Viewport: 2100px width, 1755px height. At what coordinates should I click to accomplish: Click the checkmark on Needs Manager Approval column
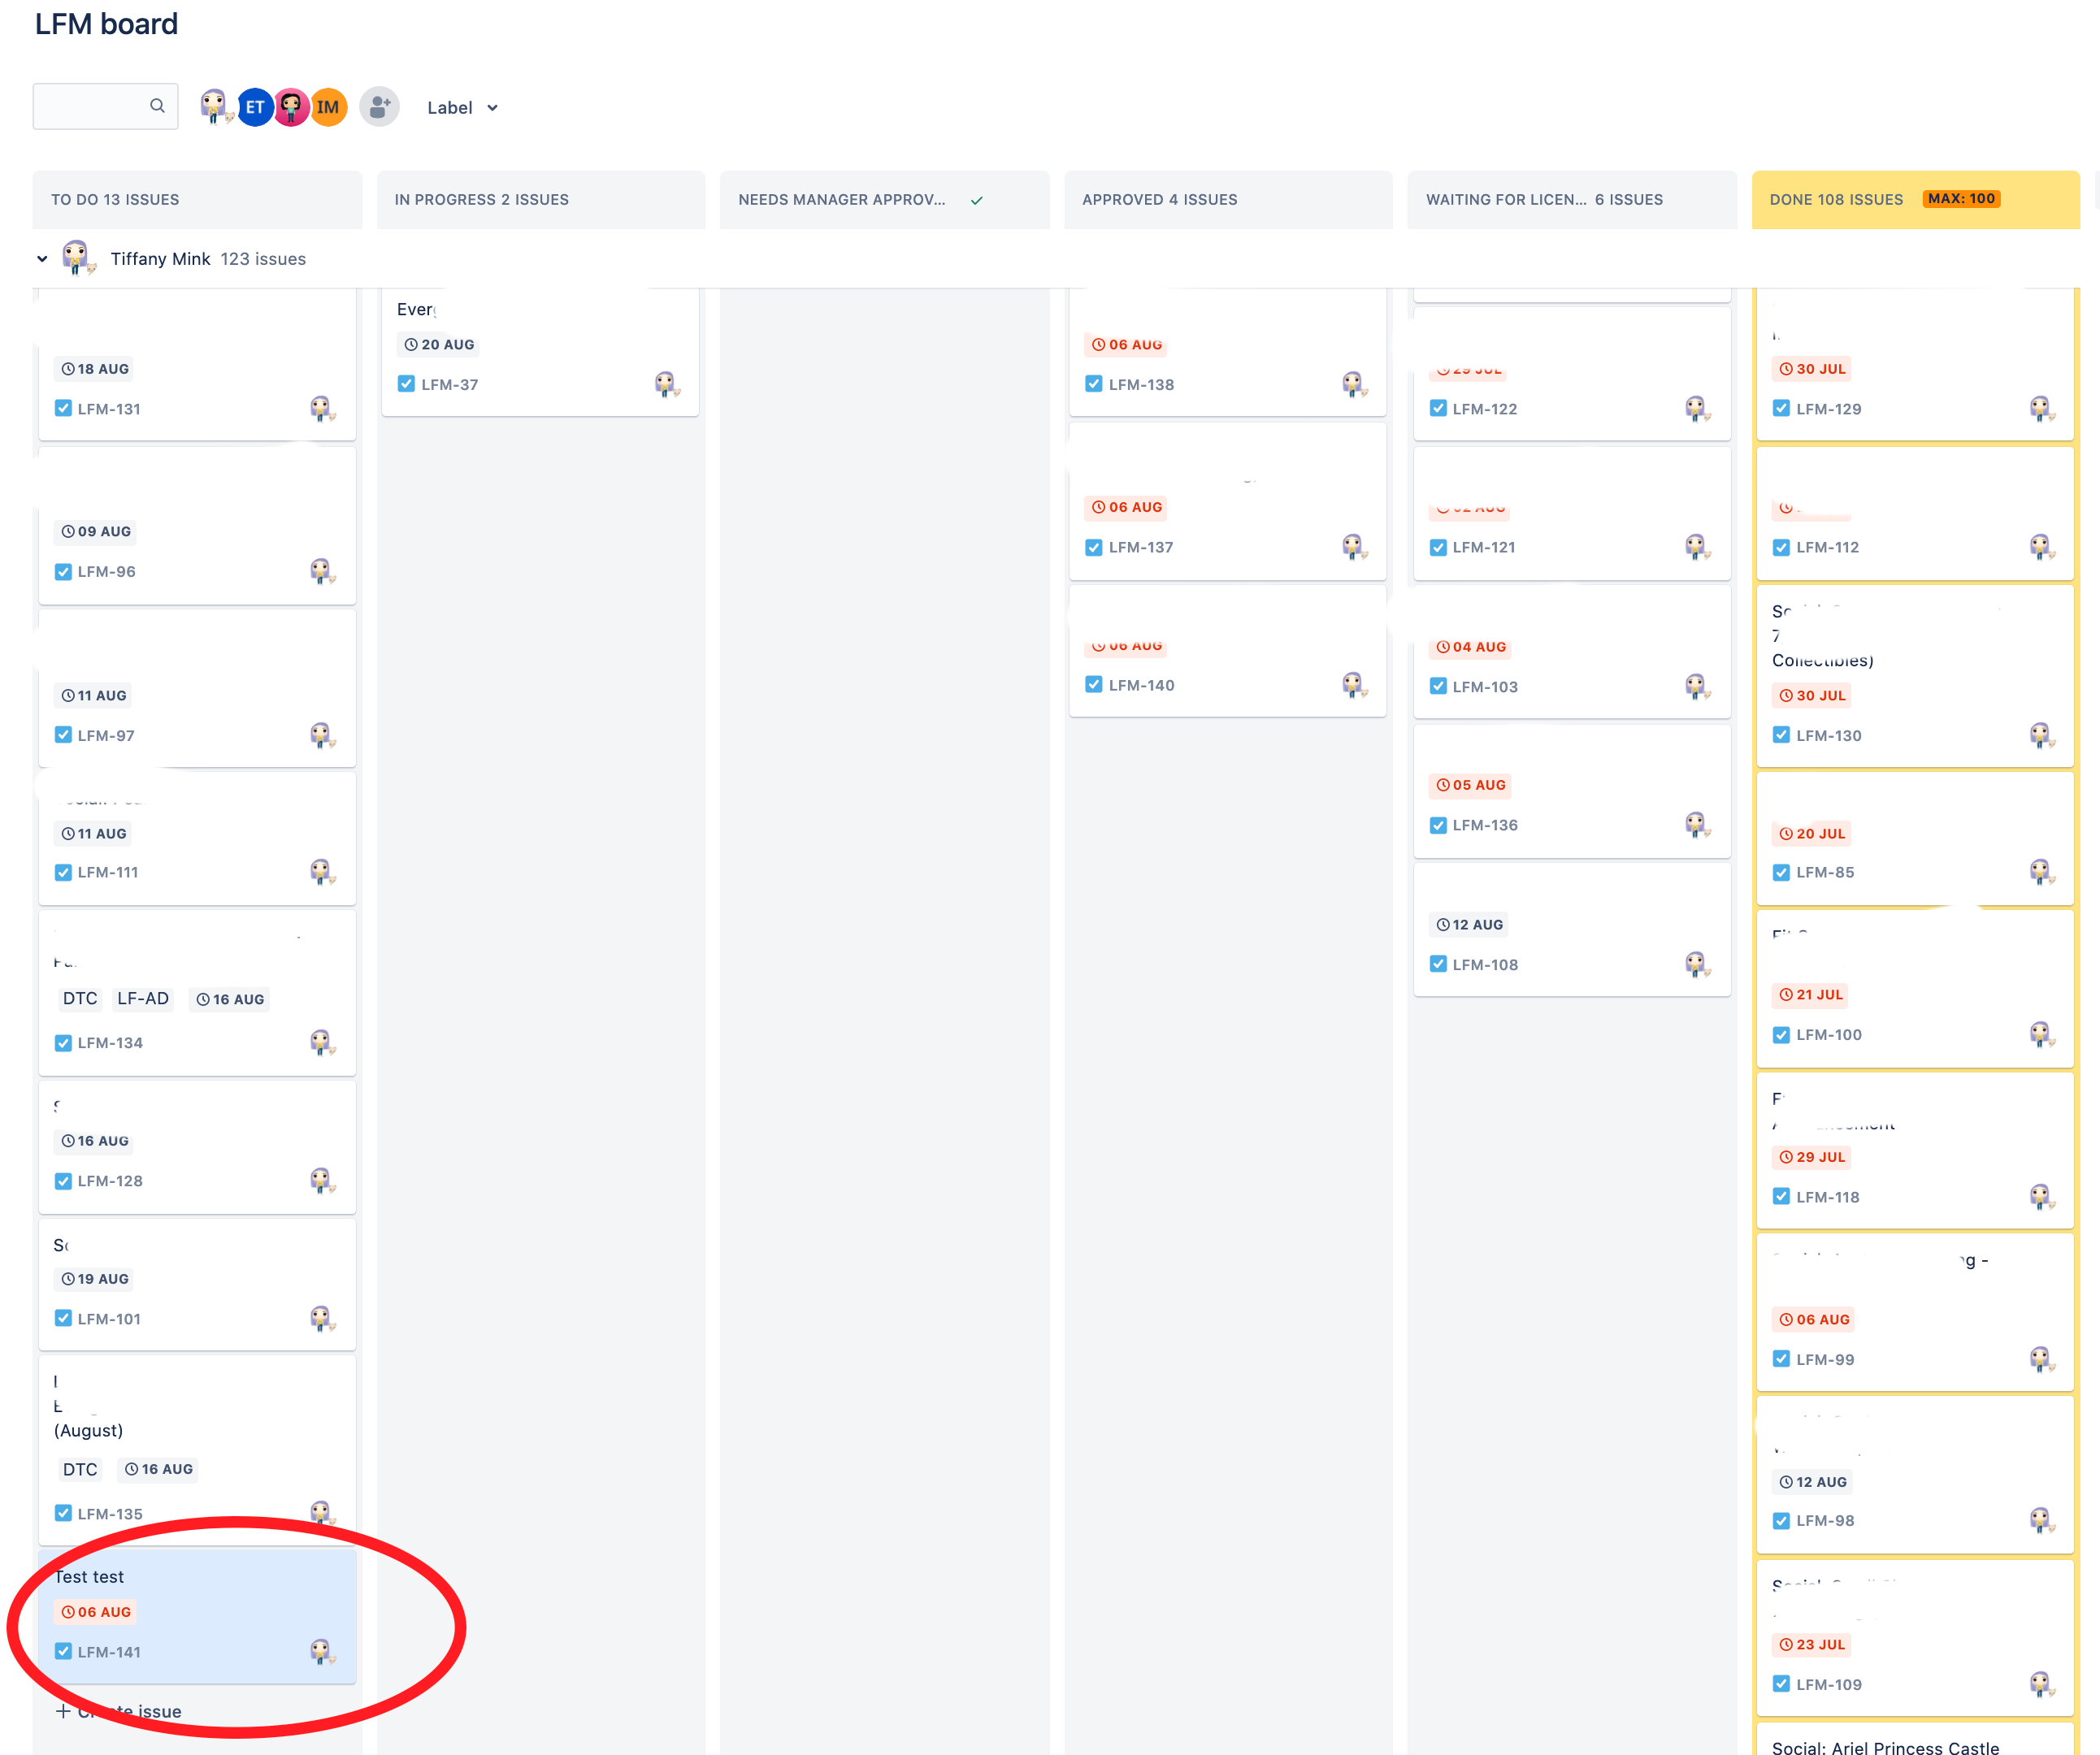pos(976,199)
